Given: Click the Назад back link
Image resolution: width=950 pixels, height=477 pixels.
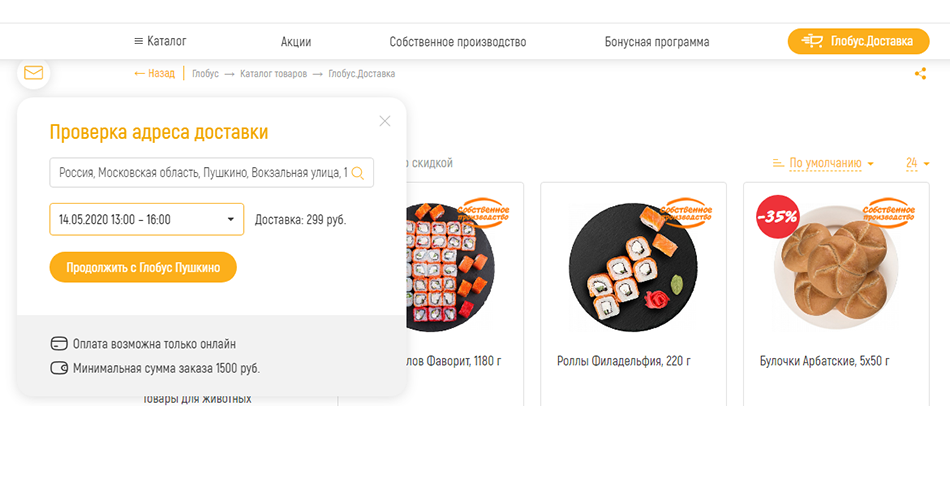Looking at the screenshot, I should (x=154, y=73).
